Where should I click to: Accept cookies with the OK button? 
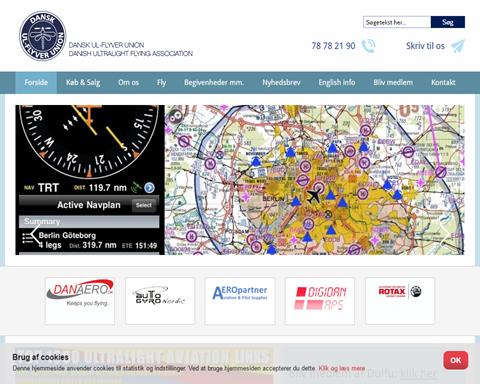point(456,360)
